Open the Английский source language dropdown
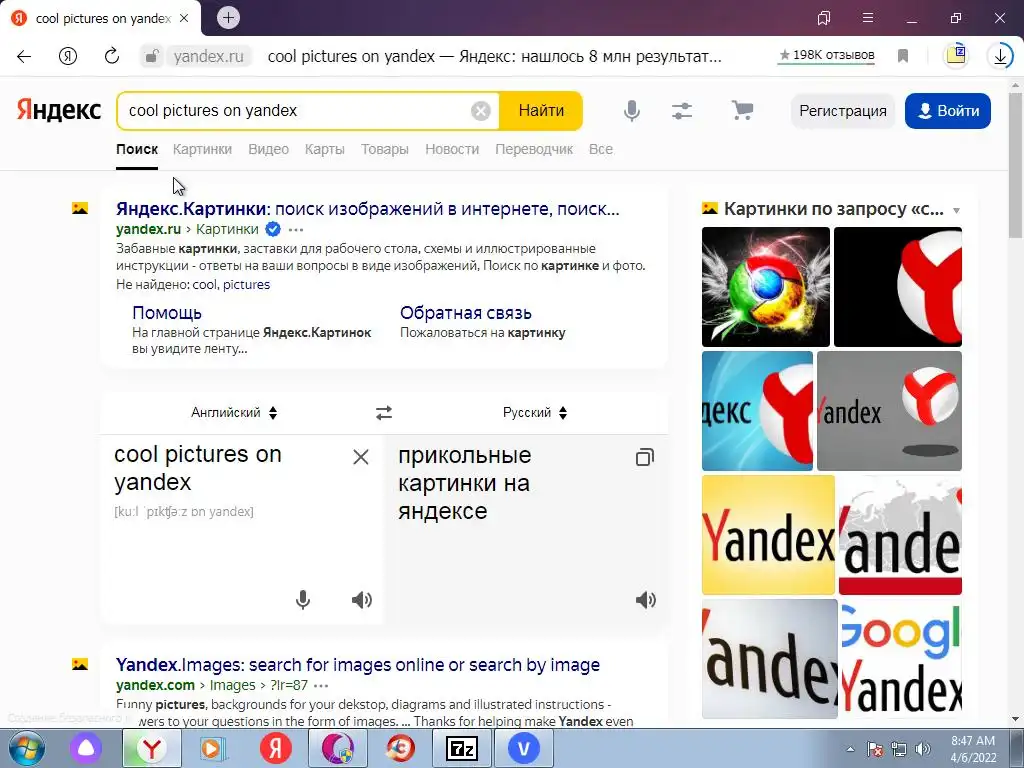Viewport: 1024px width, 768px height. (x=234, y=413)
